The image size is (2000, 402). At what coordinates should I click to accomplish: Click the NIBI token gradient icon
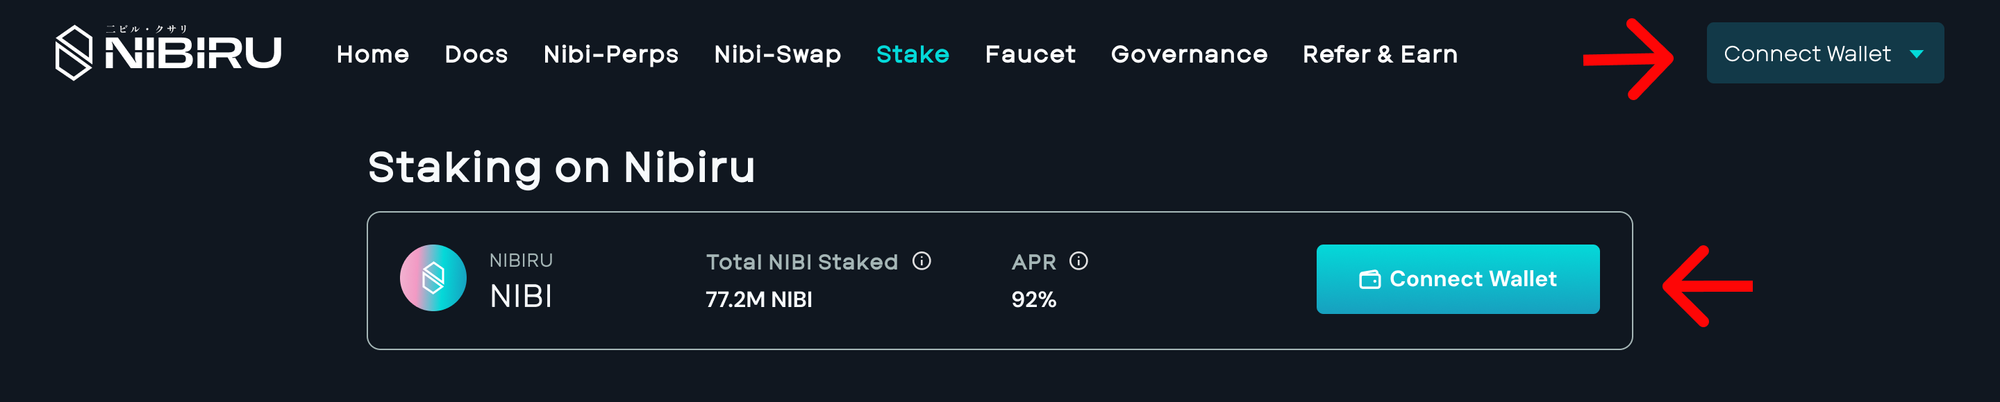click(433, 278)
